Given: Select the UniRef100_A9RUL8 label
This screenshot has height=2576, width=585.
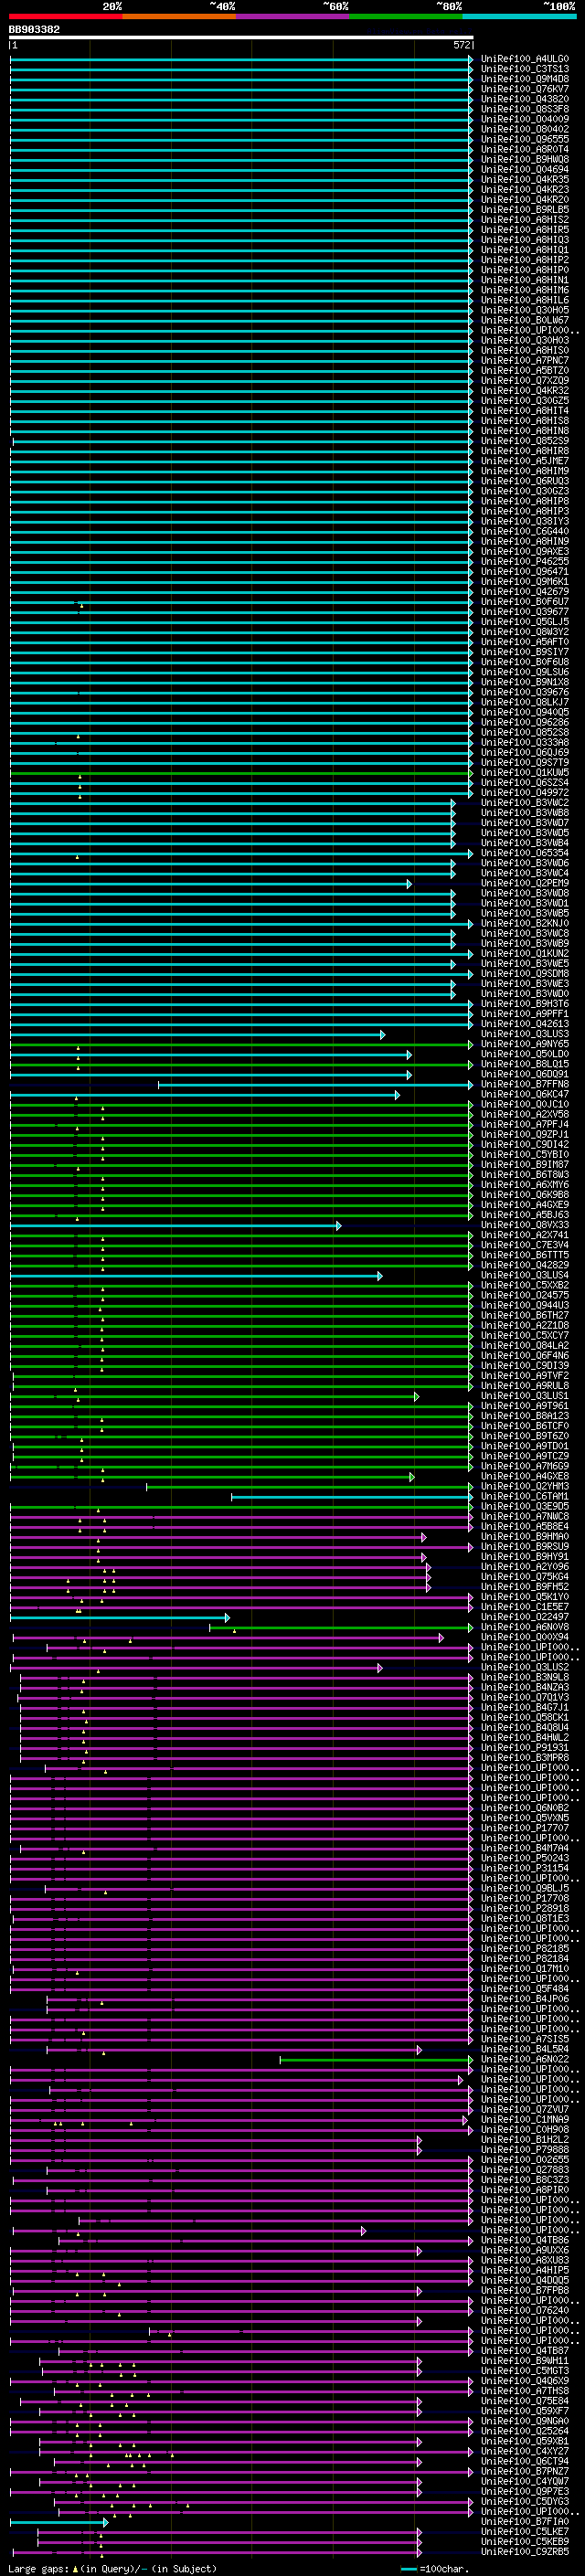Looking at the screenshot, I should [x=524, y=1386].
